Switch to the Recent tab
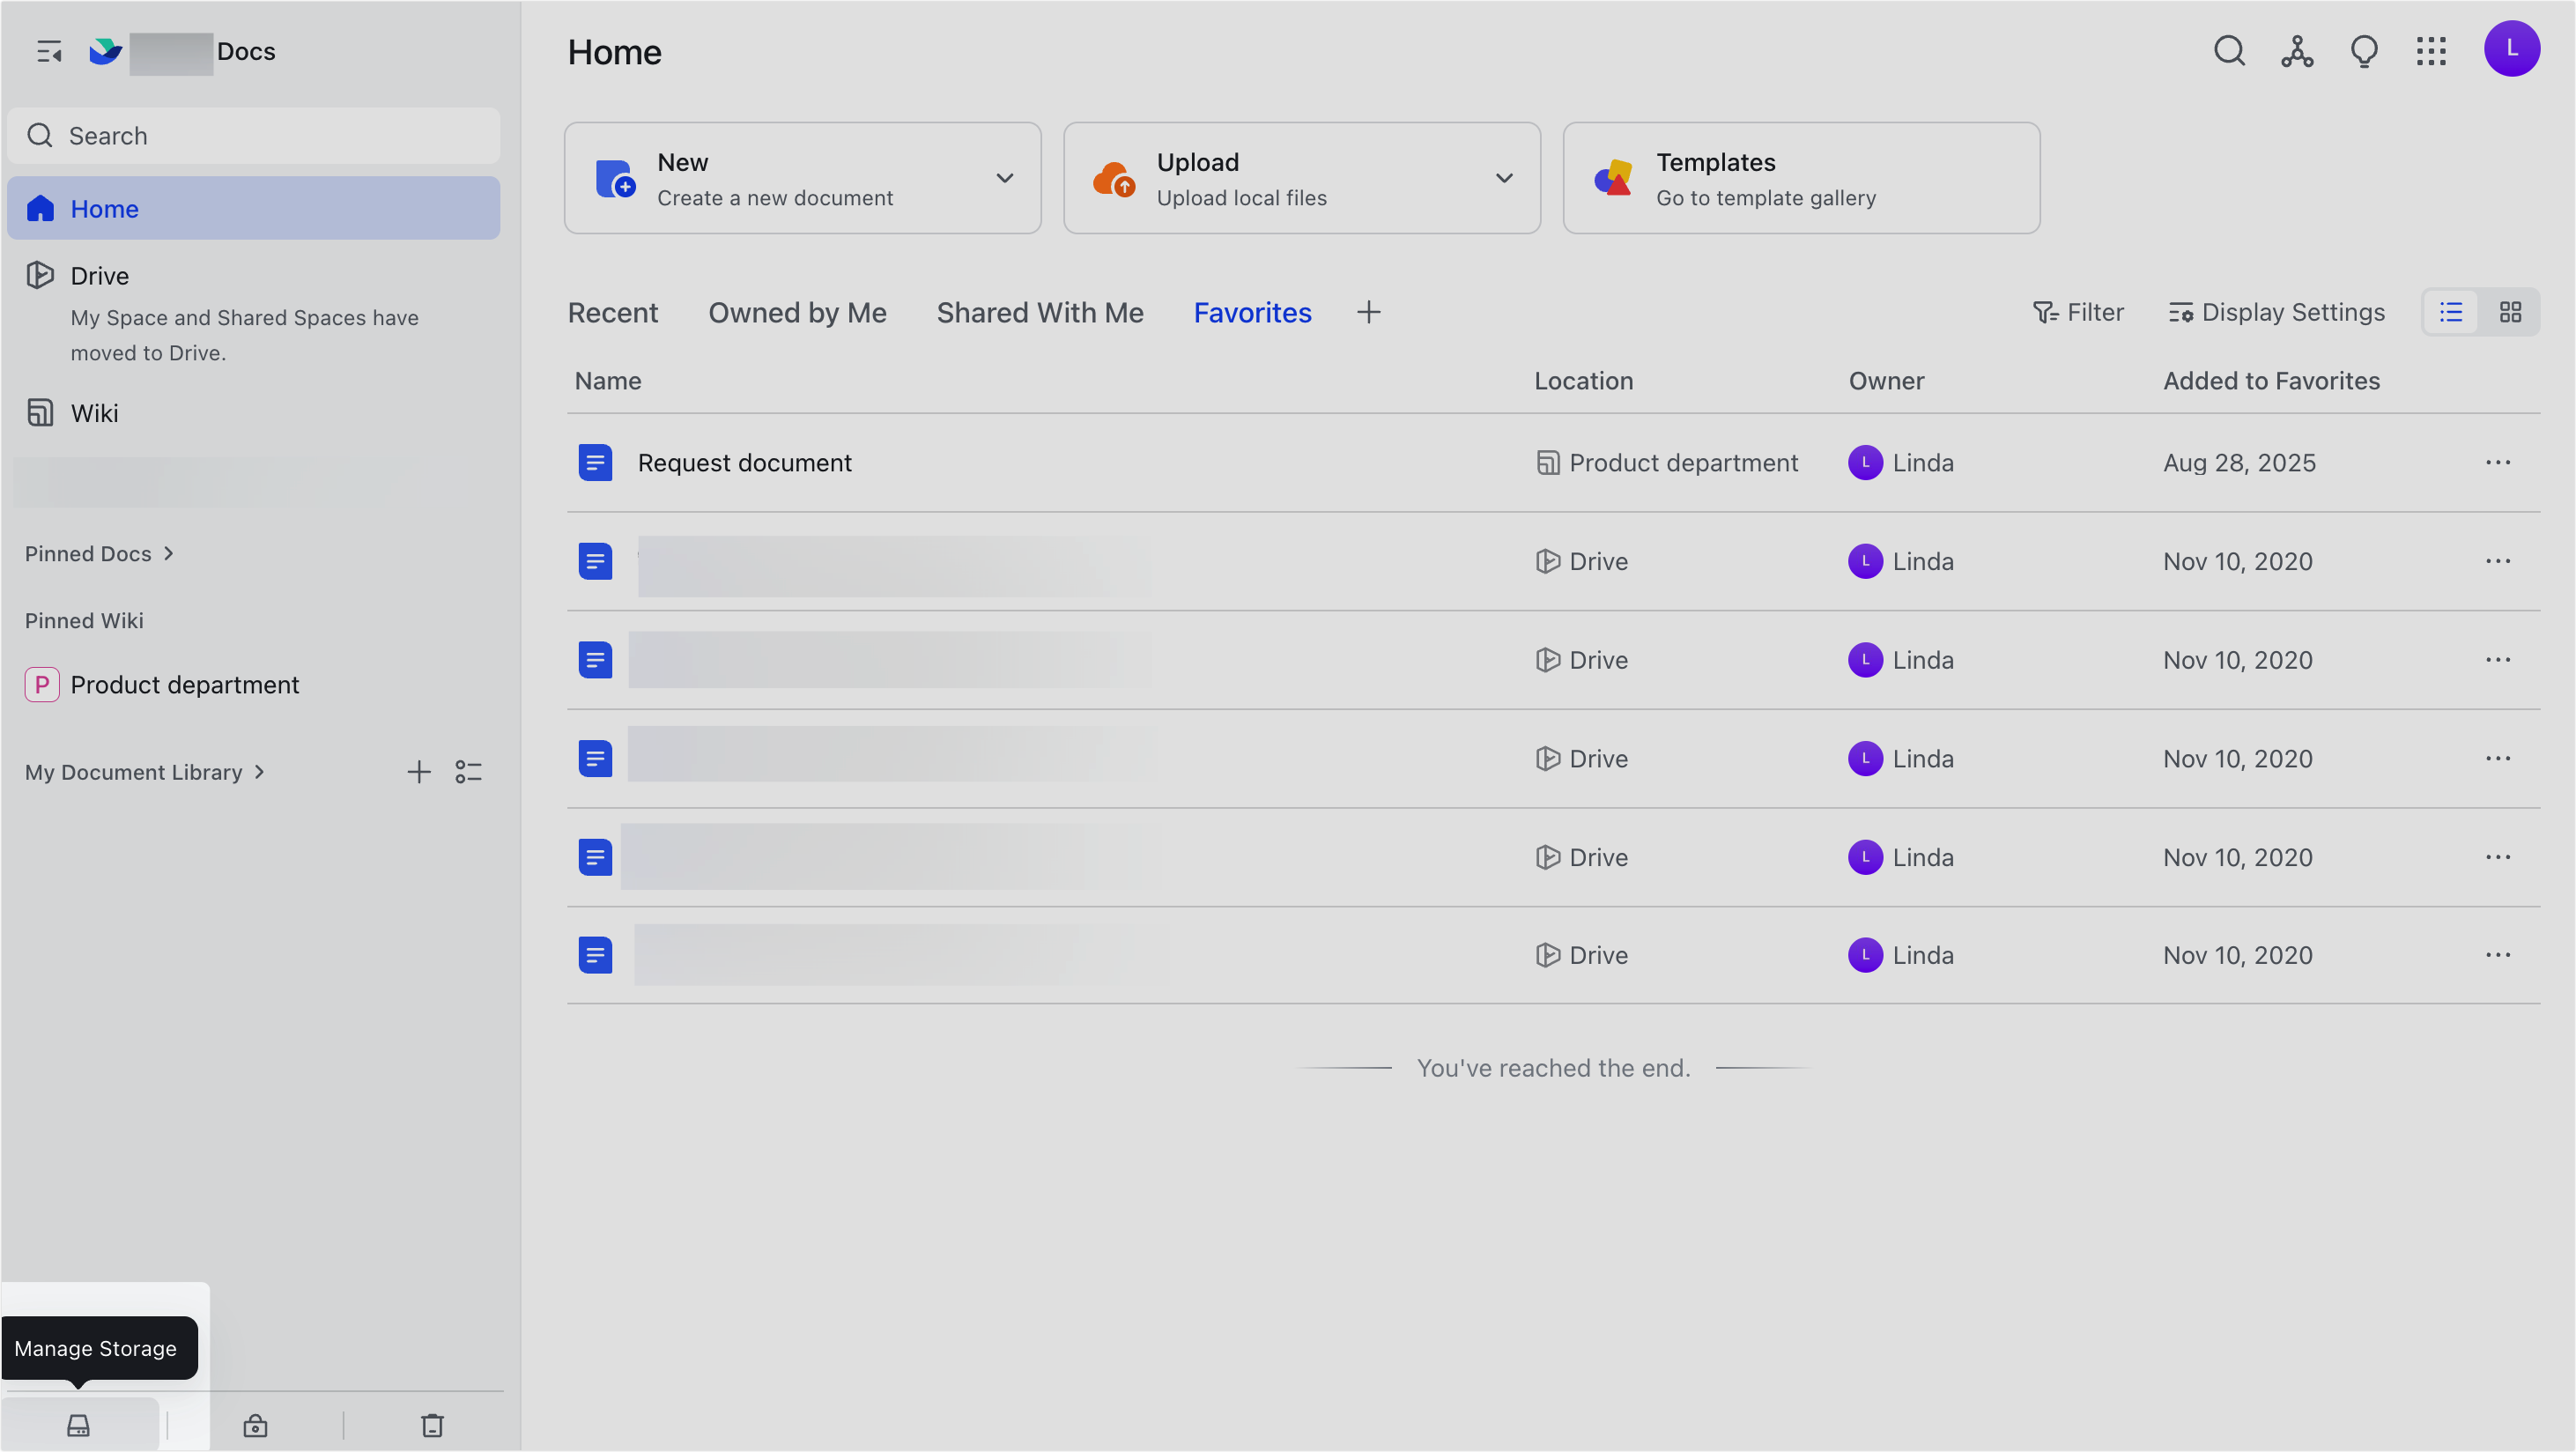 612,312
